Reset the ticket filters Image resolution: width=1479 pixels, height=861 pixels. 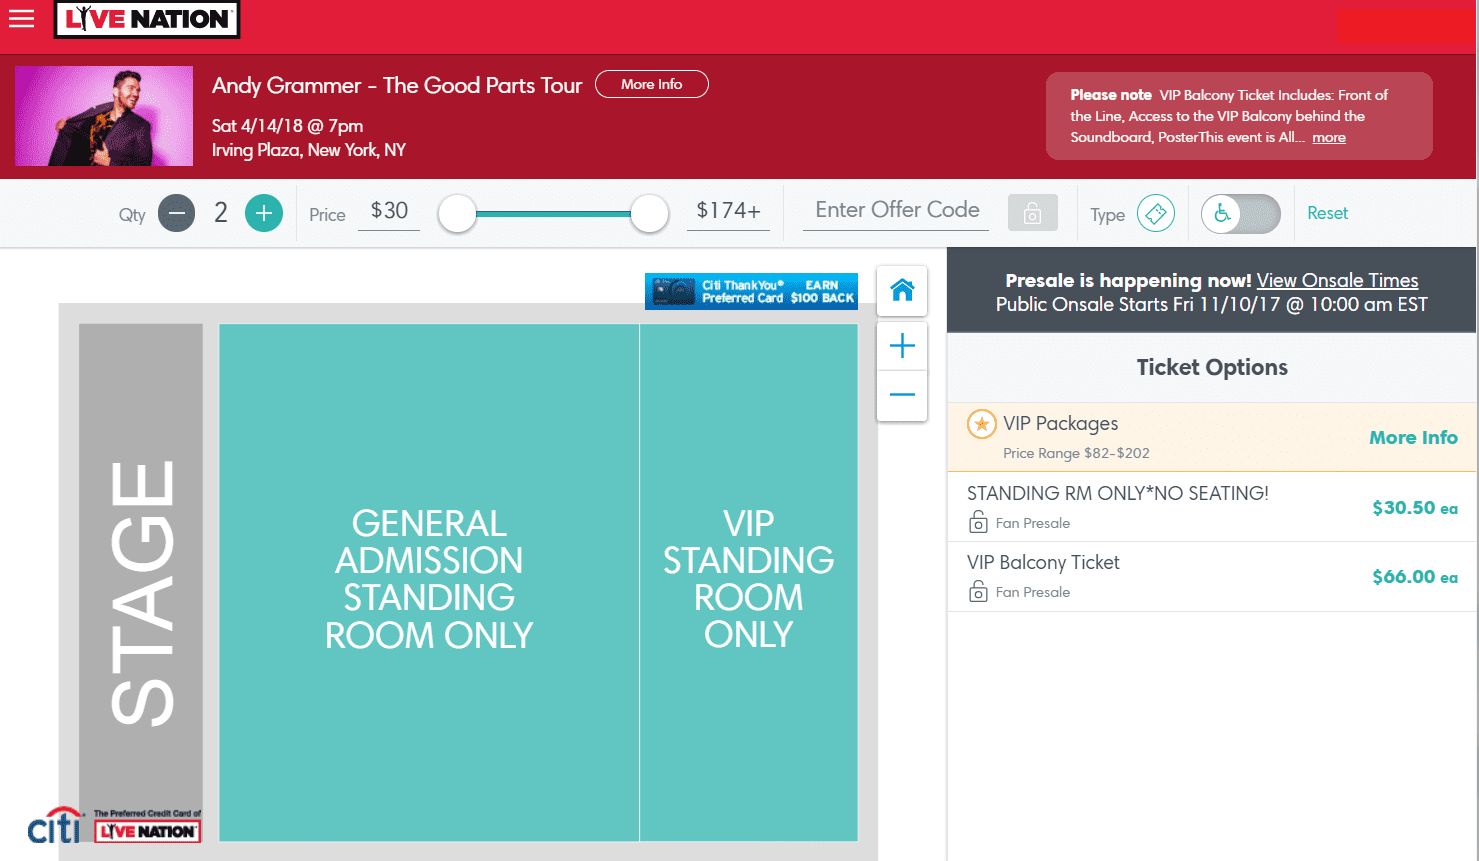coord(1327,213)
